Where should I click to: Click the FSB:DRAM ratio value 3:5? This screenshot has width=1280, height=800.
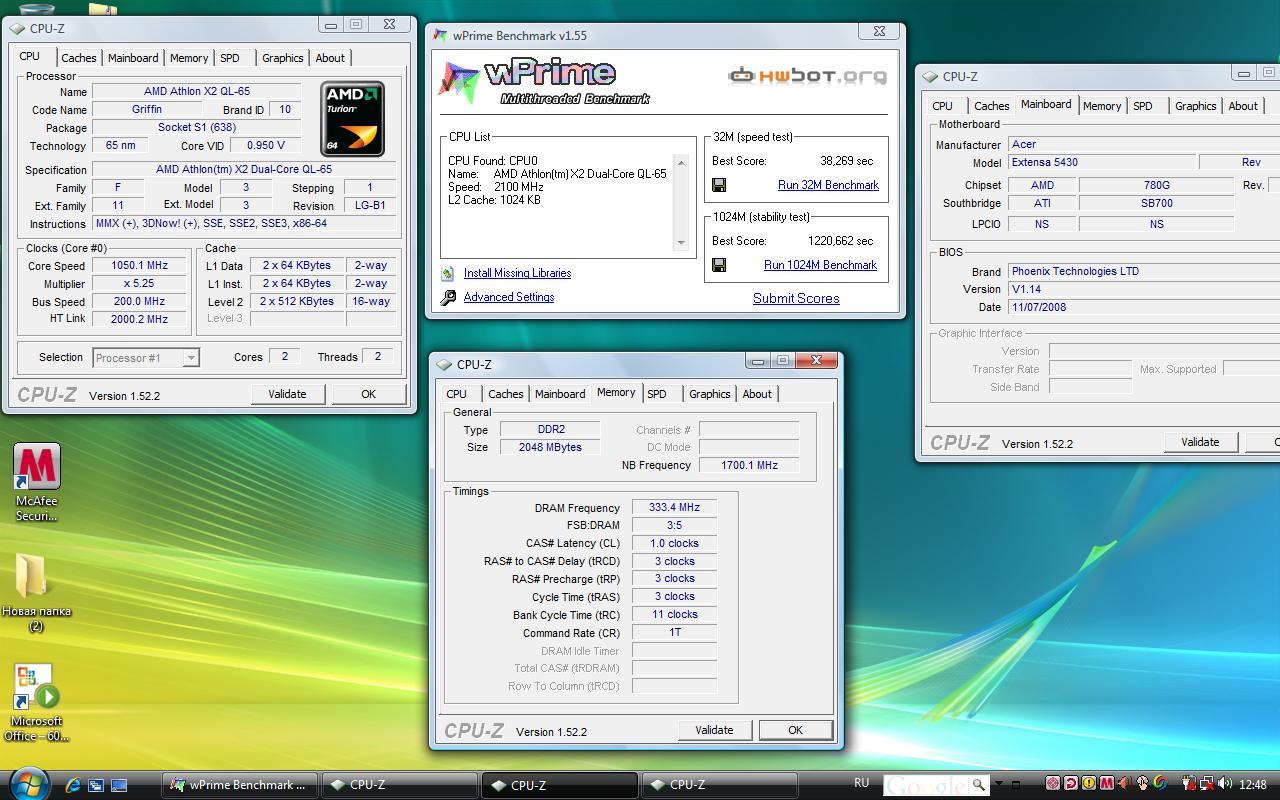(674, 525)
